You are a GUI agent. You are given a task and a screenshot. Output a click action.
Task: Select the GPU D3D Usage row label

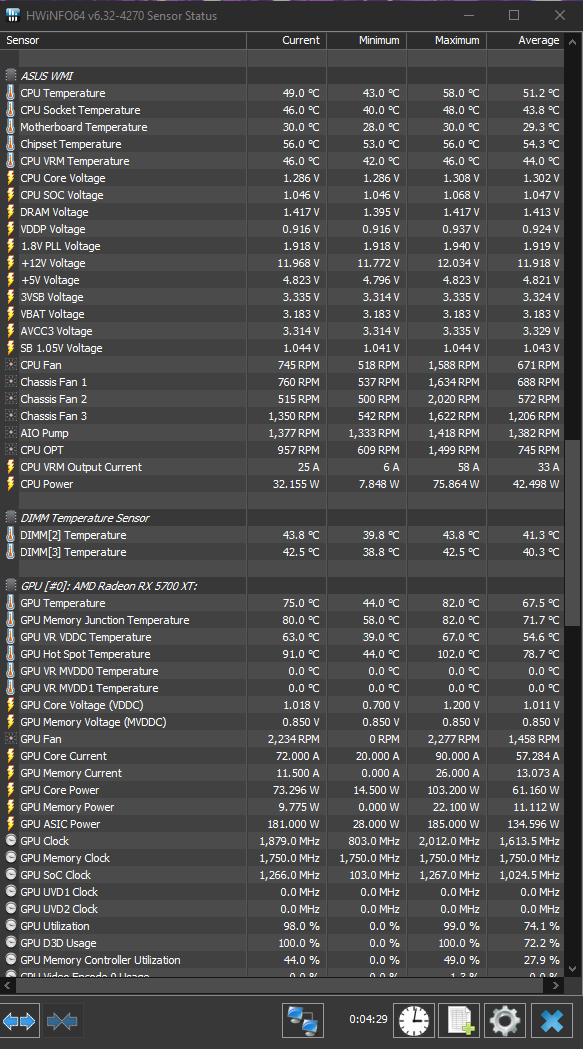[x=58, y=943]
